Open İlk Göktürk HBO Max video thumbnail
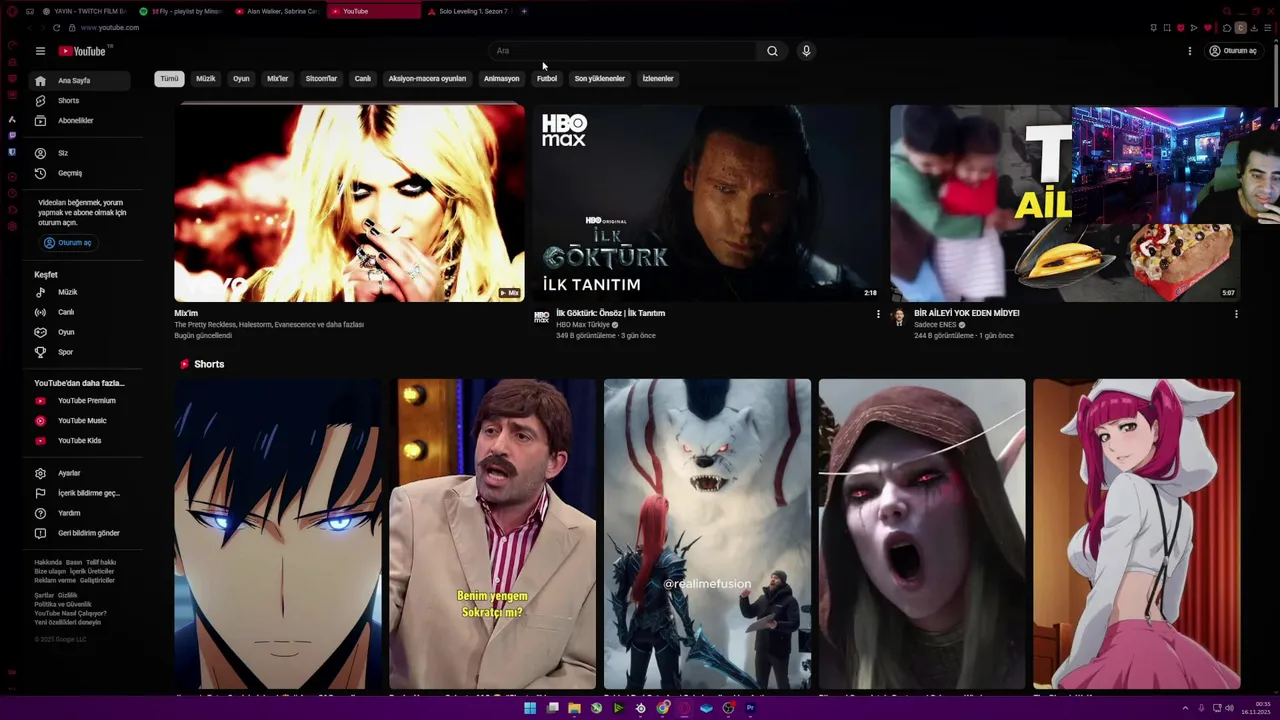This screenshot has height=720, width=1280. point(707,203)
